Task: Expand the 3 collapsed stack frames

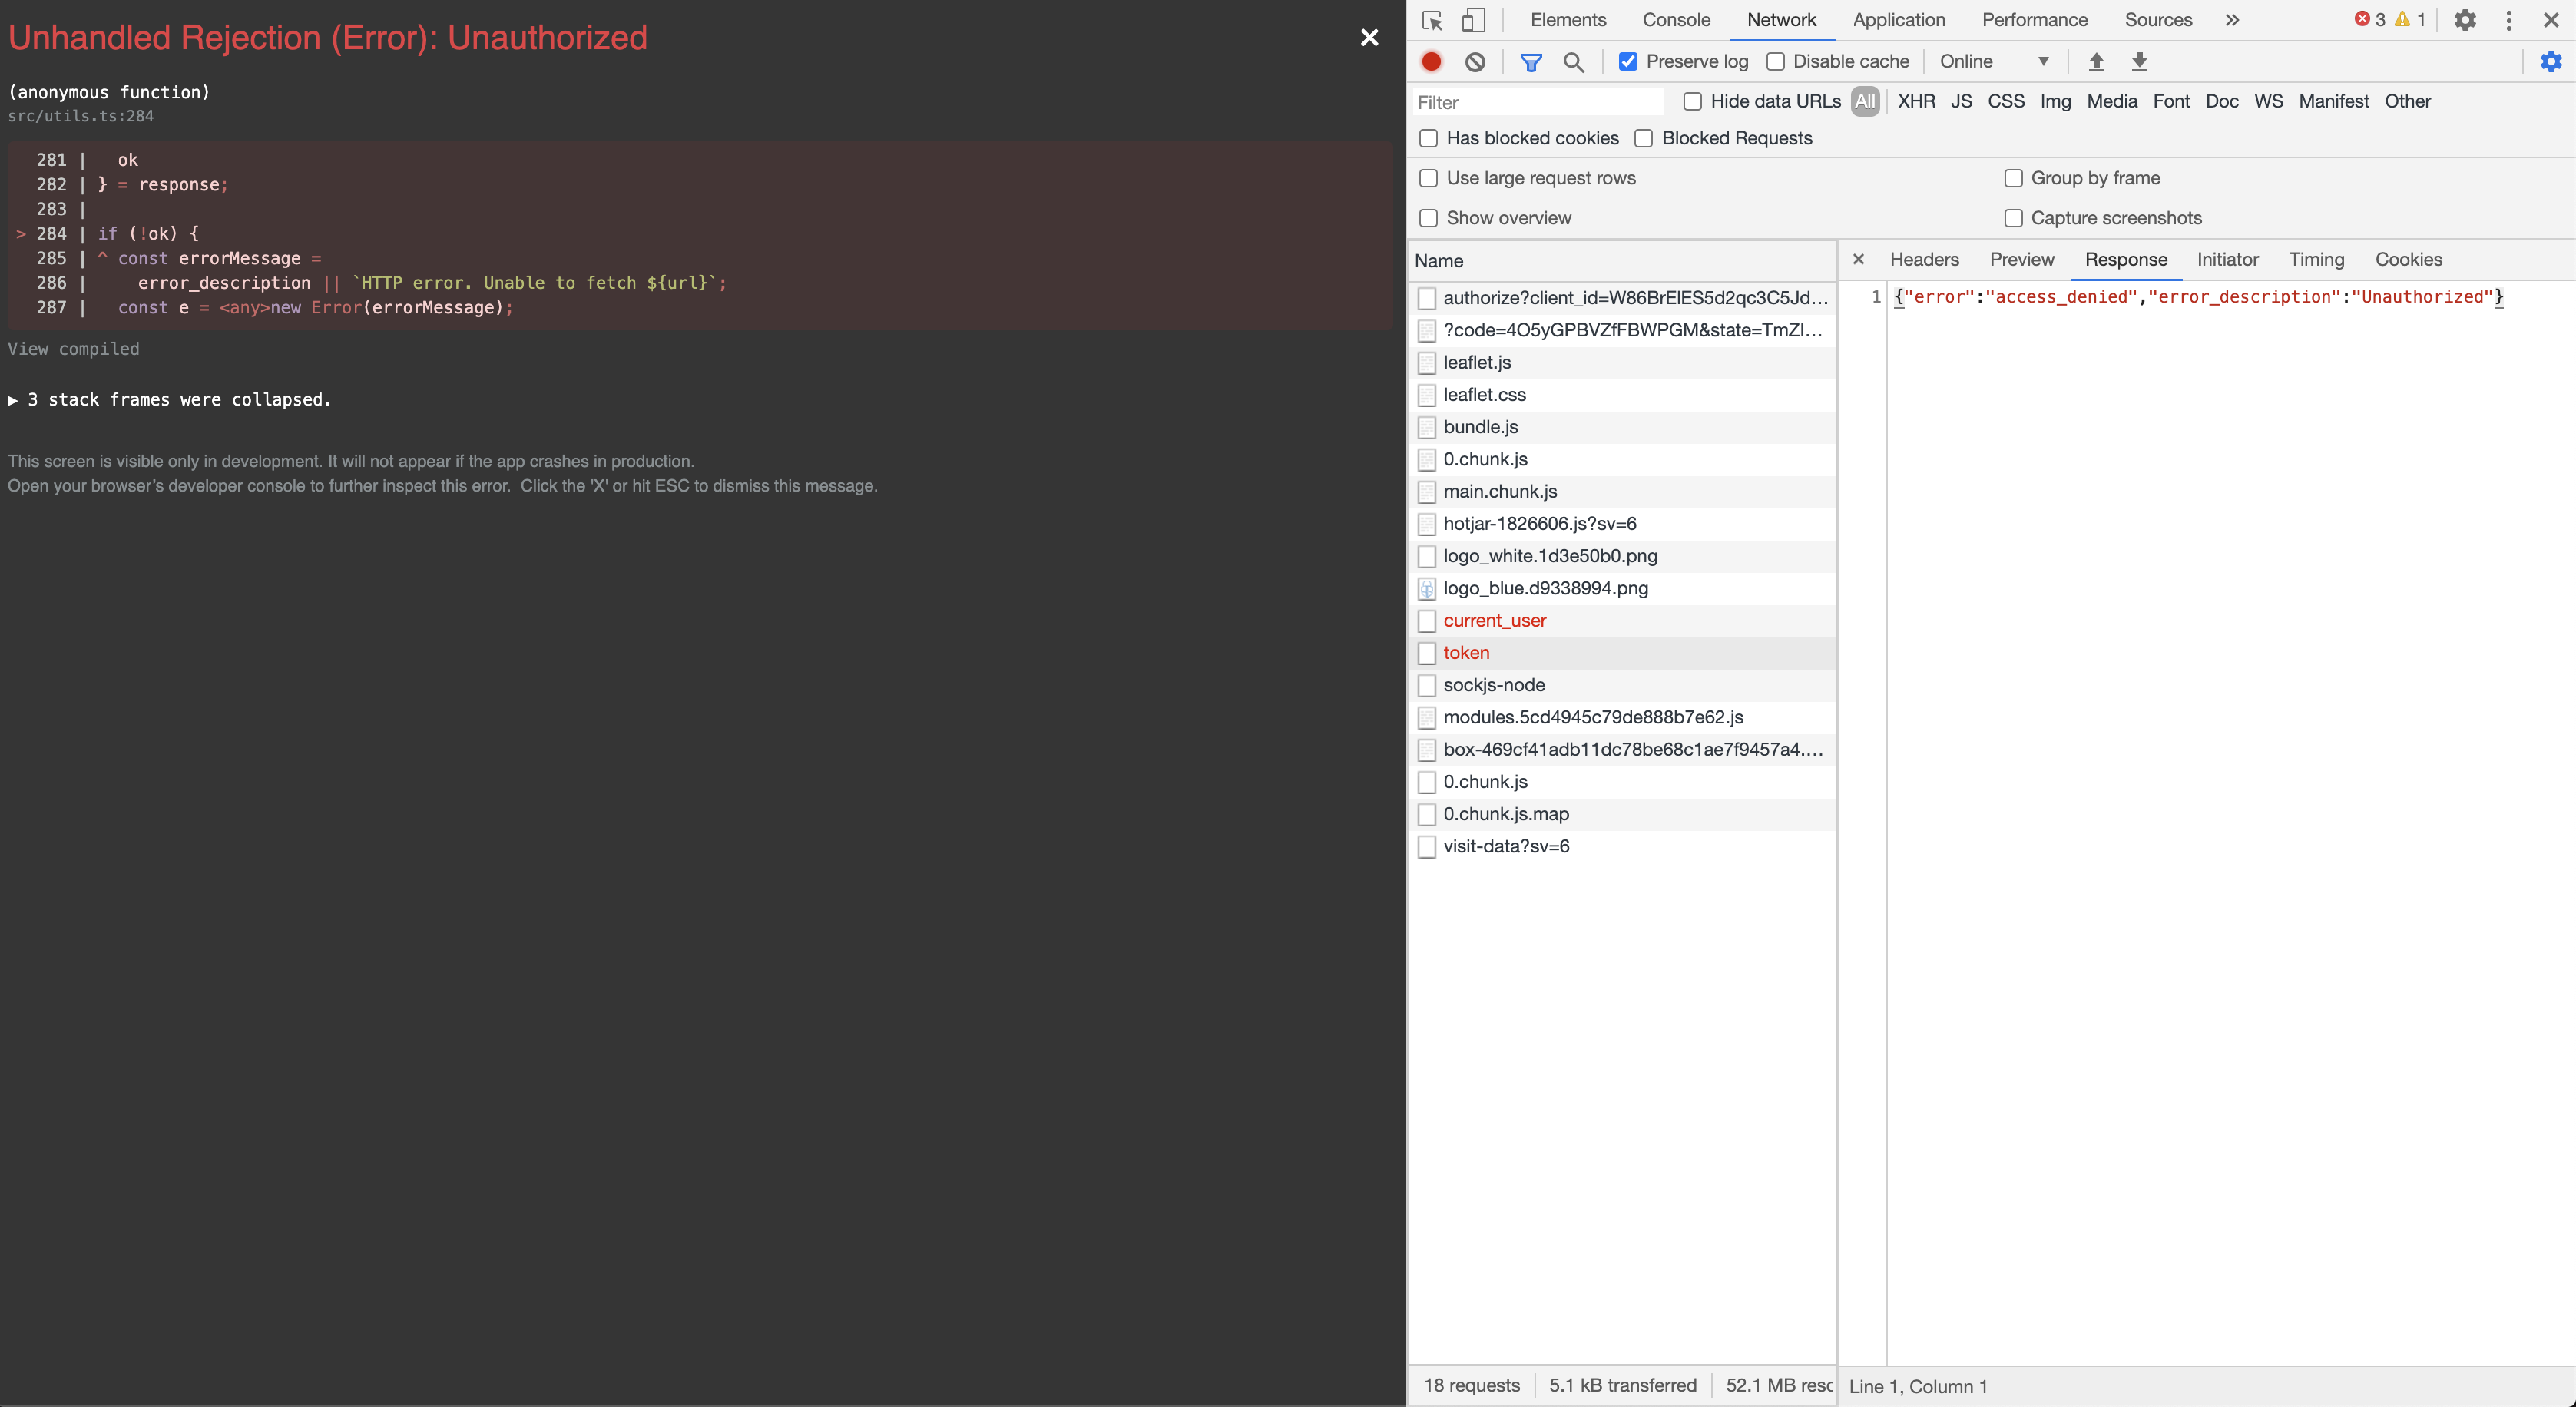Action: coord(169,400)
